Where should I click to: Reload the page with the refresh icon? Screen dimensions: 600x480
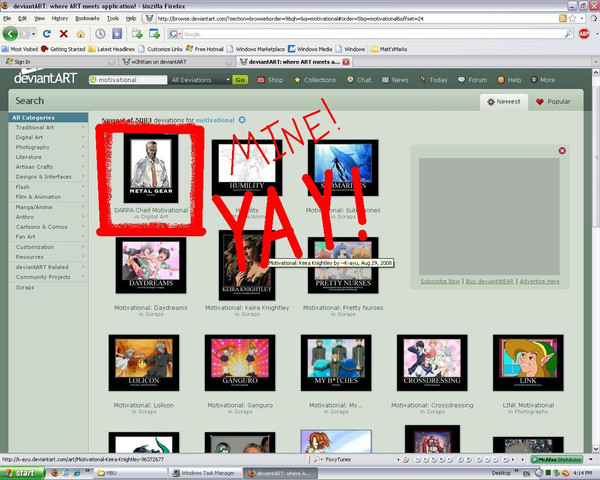click(47, 34)
